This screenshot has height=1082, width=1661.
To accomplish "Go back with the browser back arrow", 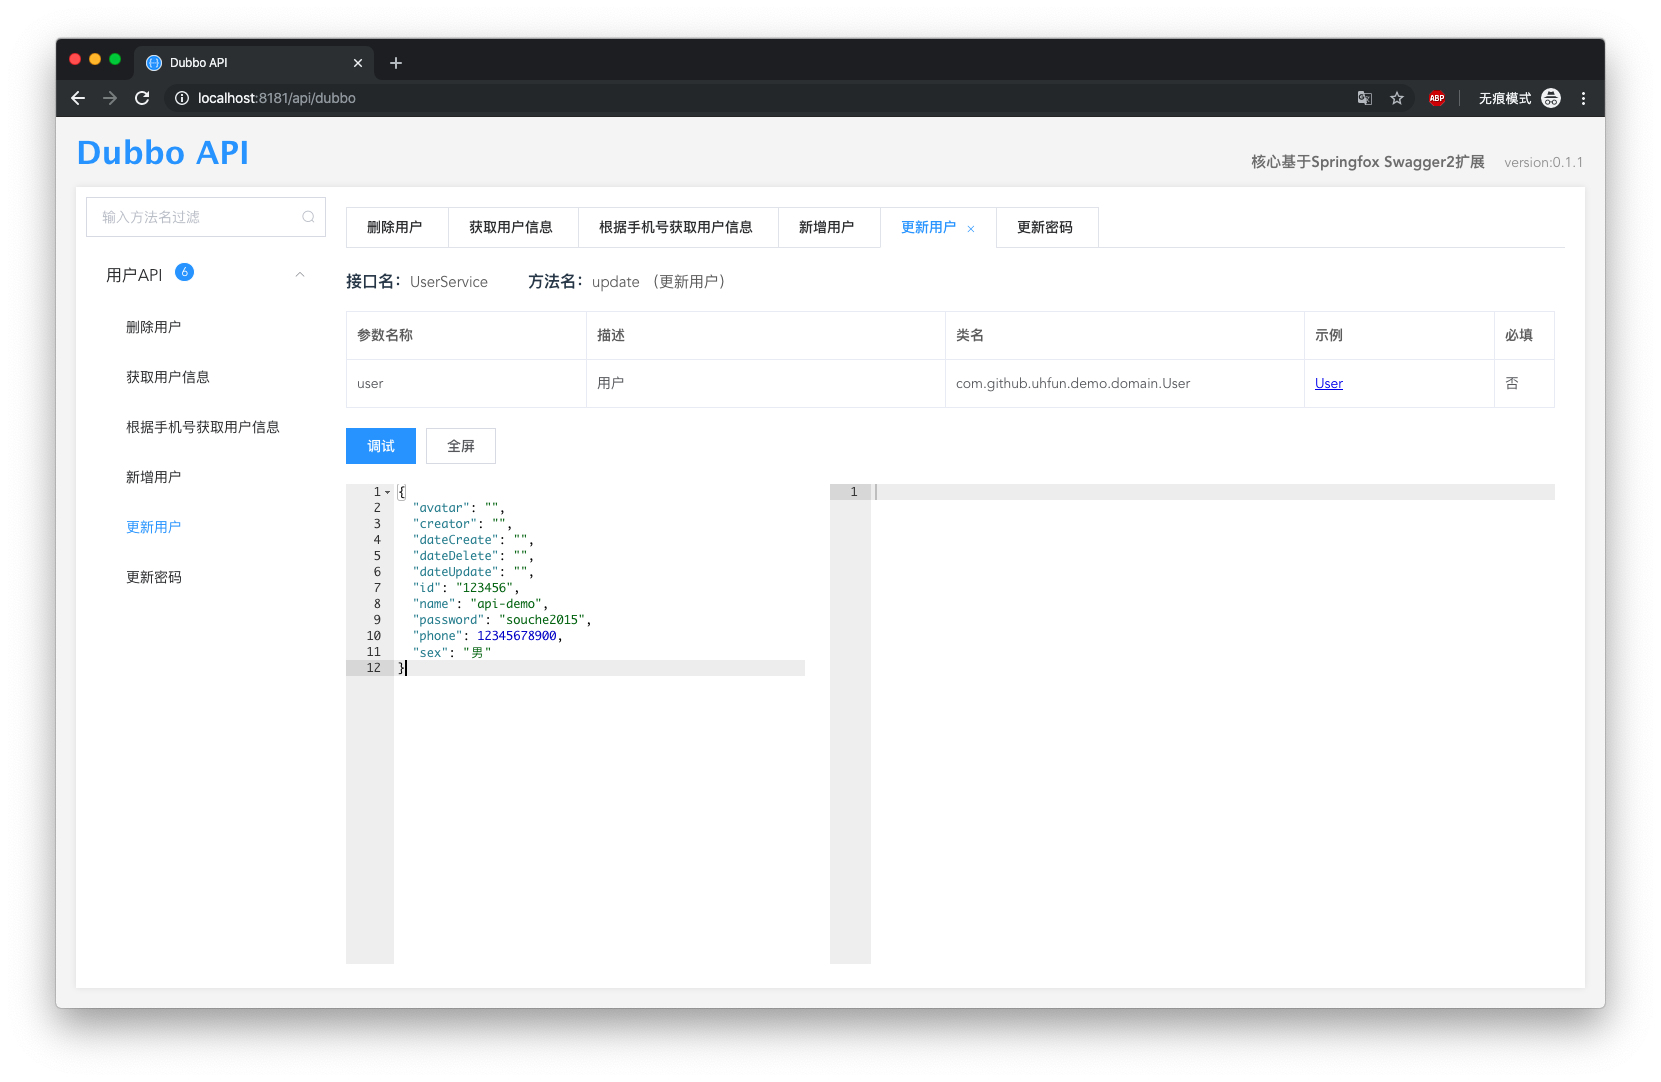I will coord(78,98).
